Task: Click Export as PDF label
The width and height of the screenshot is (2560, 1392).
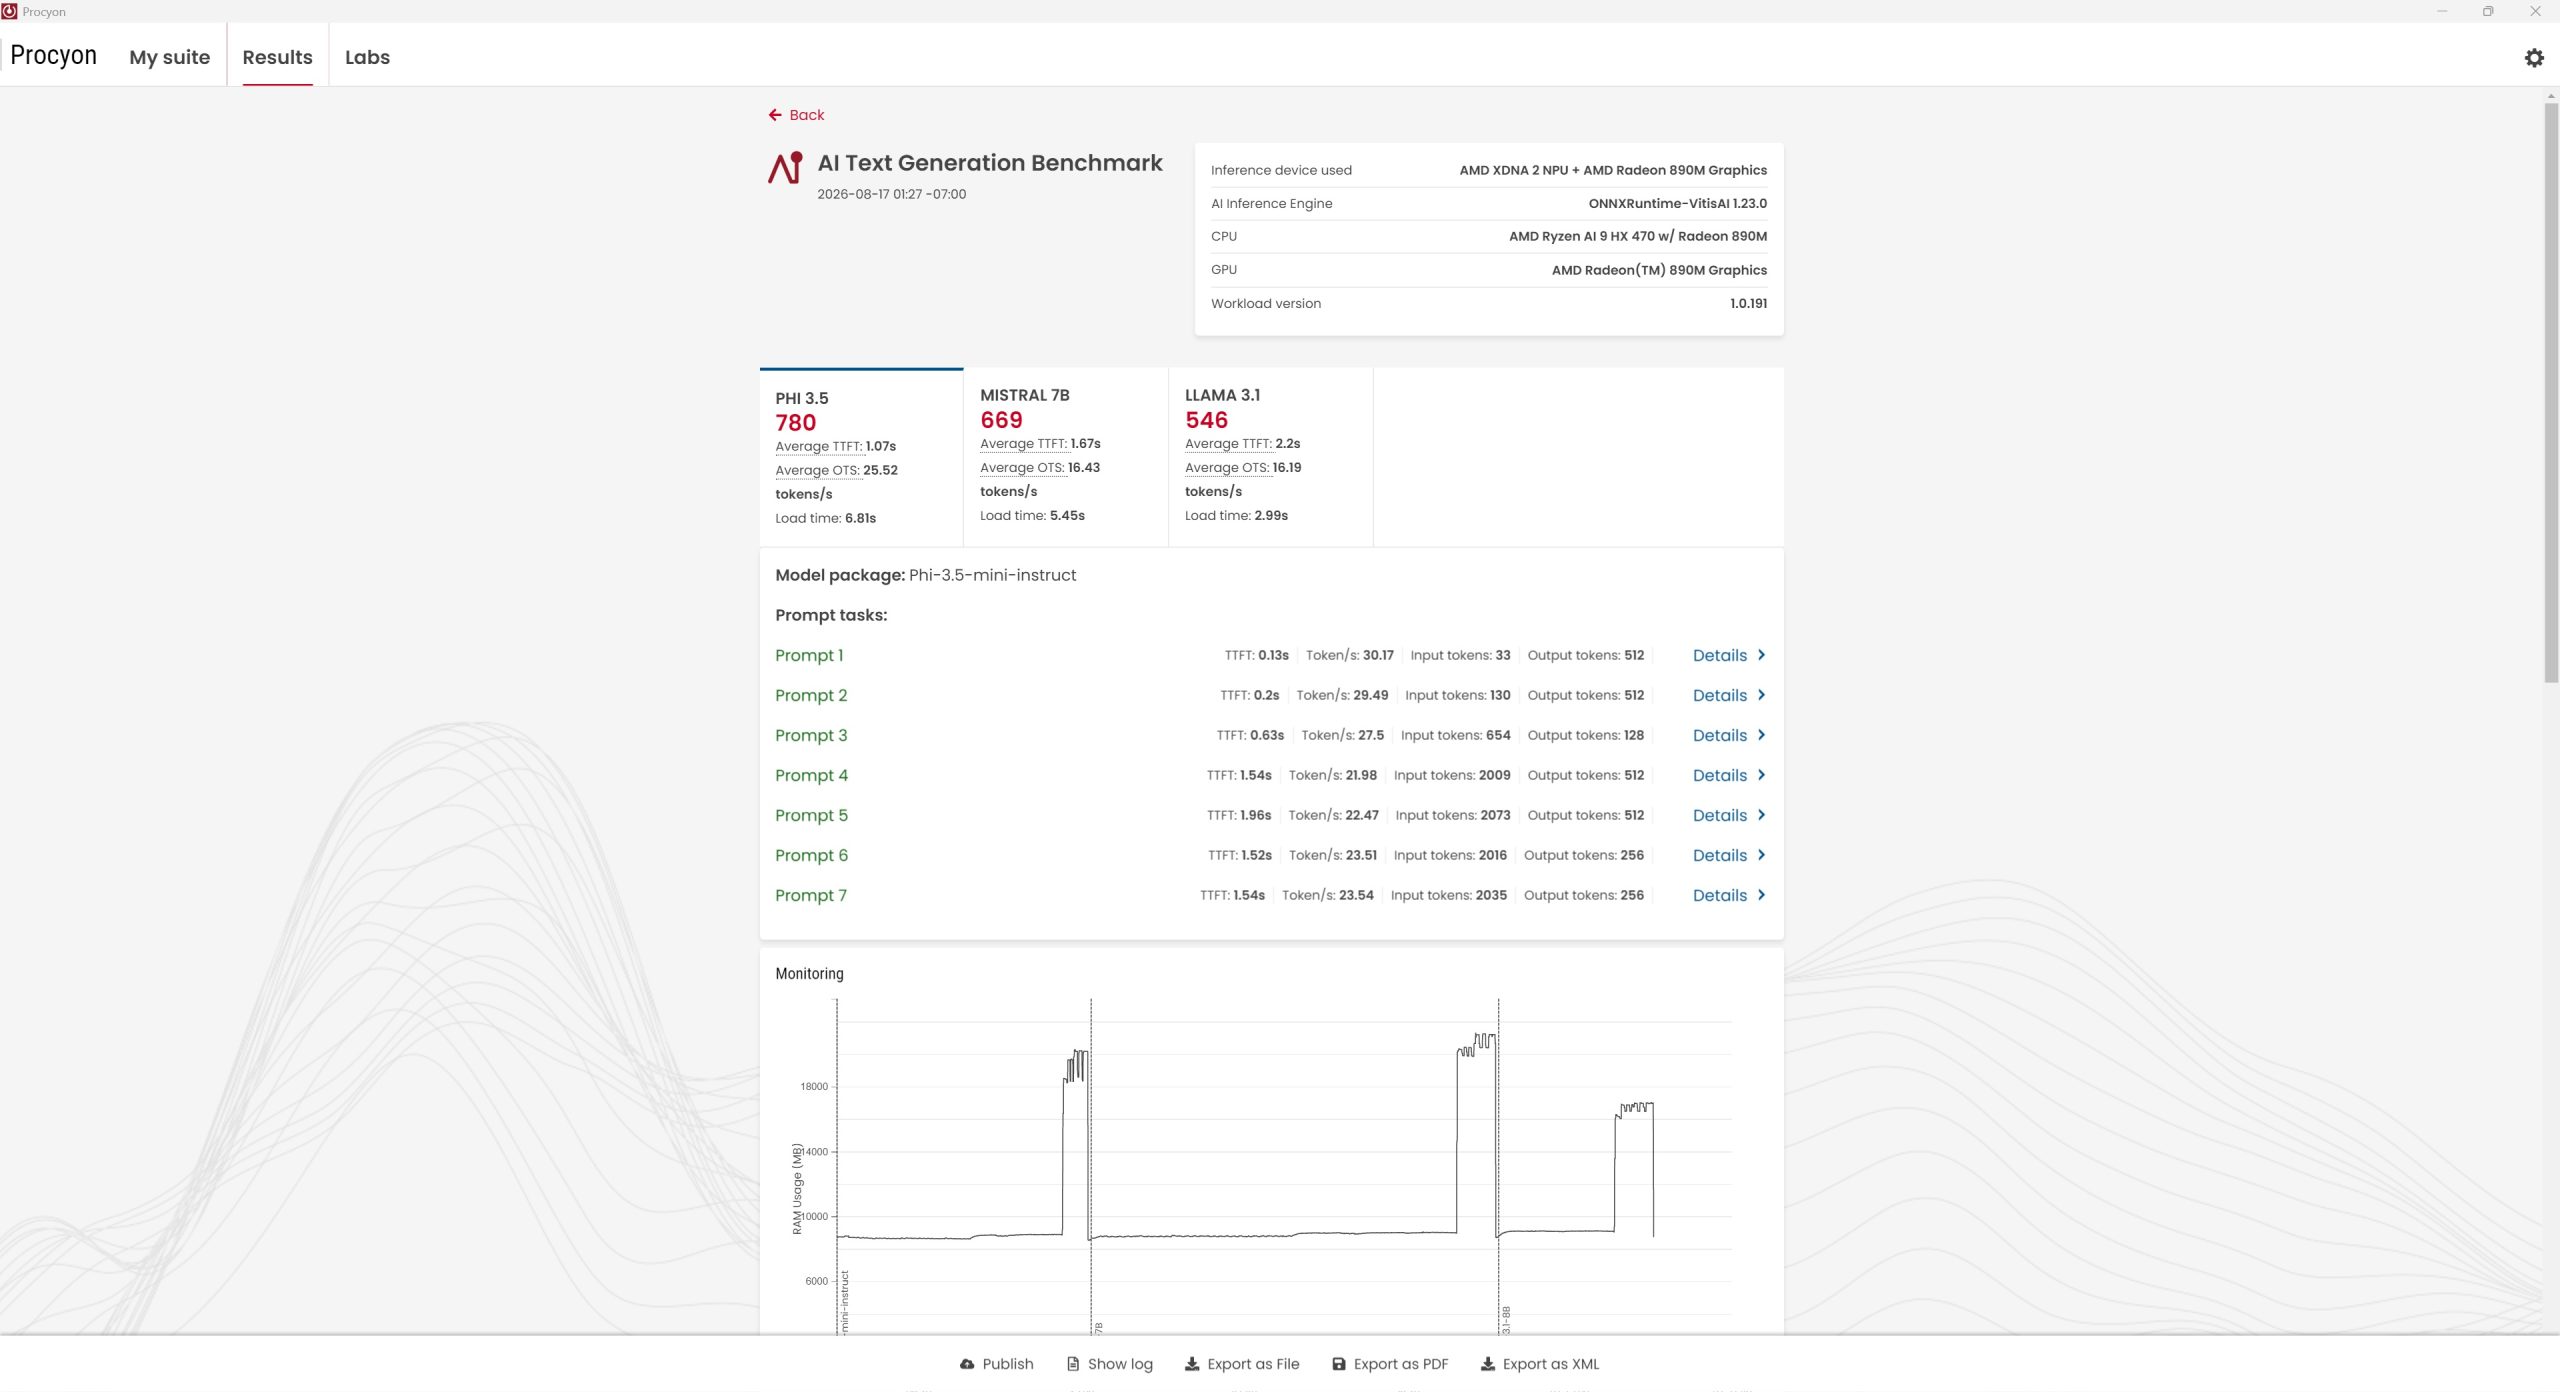Action: (x=1401, y=1364)
